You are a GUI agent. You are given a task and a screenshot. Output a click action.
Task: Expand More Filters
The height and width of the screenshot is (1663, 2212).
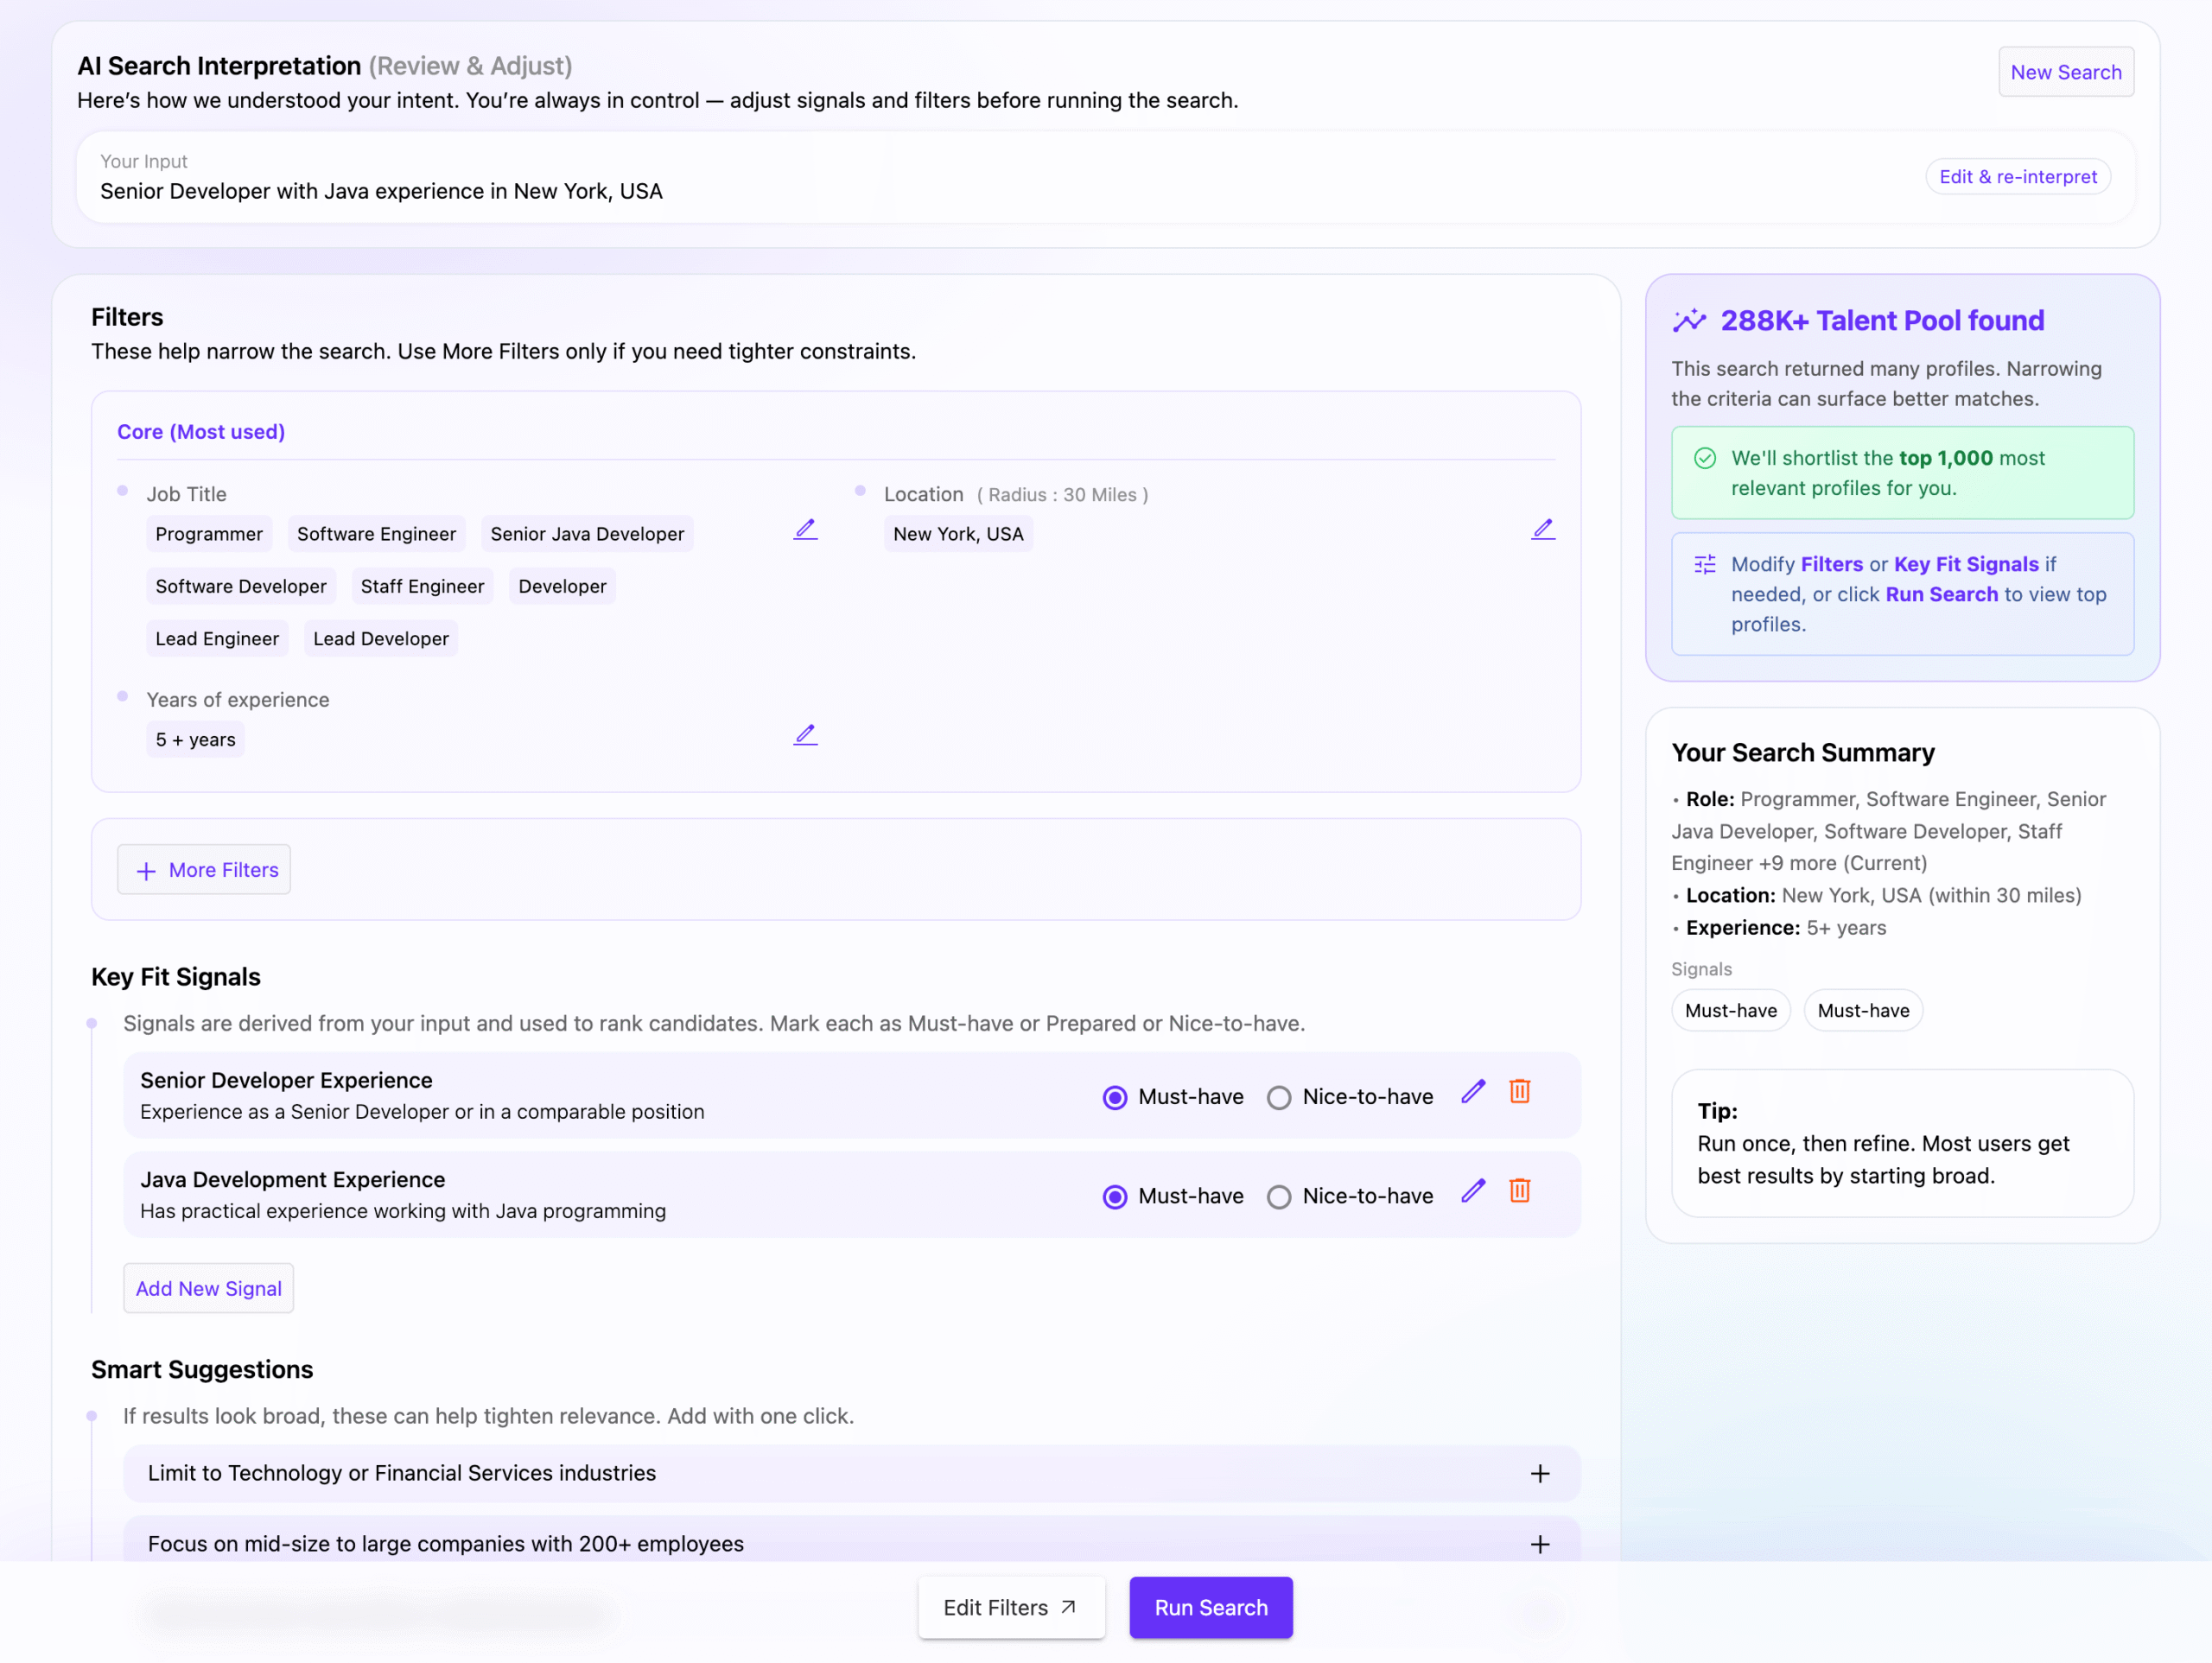pyautogui.click(x=204, y=870)
